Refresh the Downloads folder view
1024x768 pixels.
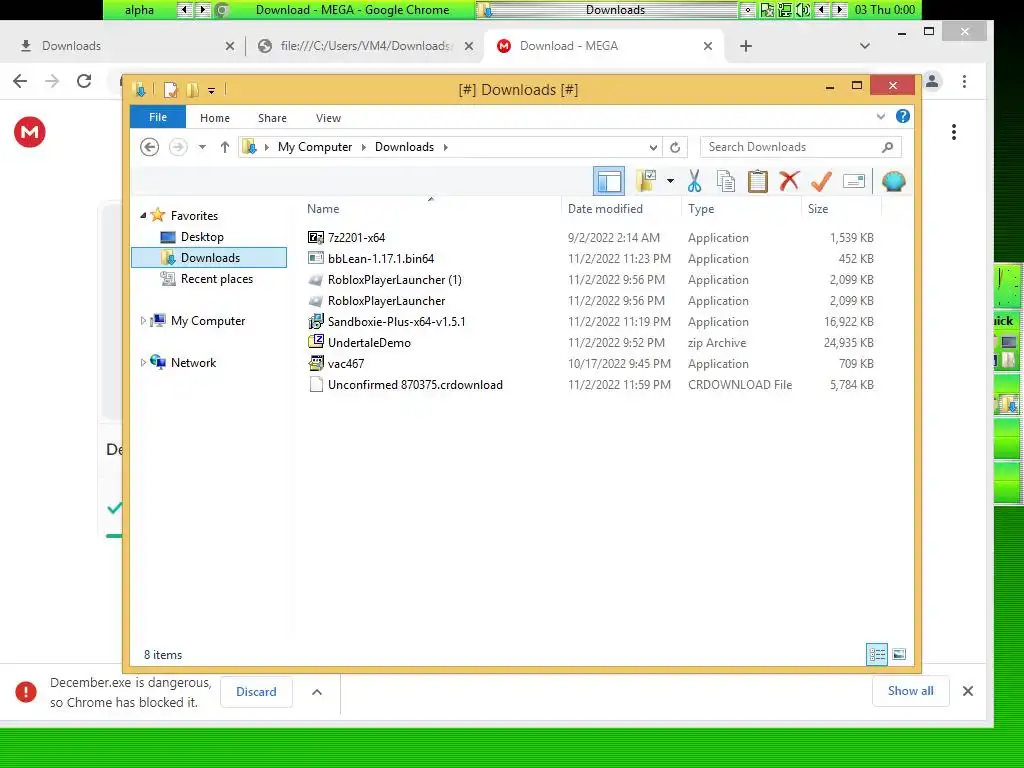[x=675, y=147]
